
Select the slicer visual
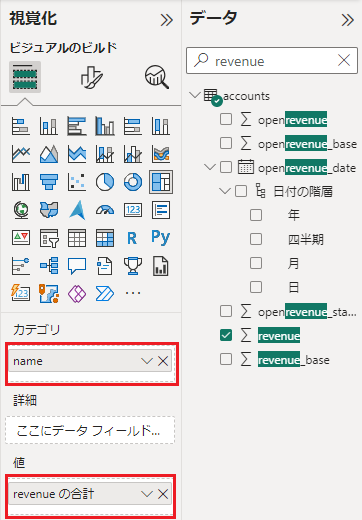(49, 238)
